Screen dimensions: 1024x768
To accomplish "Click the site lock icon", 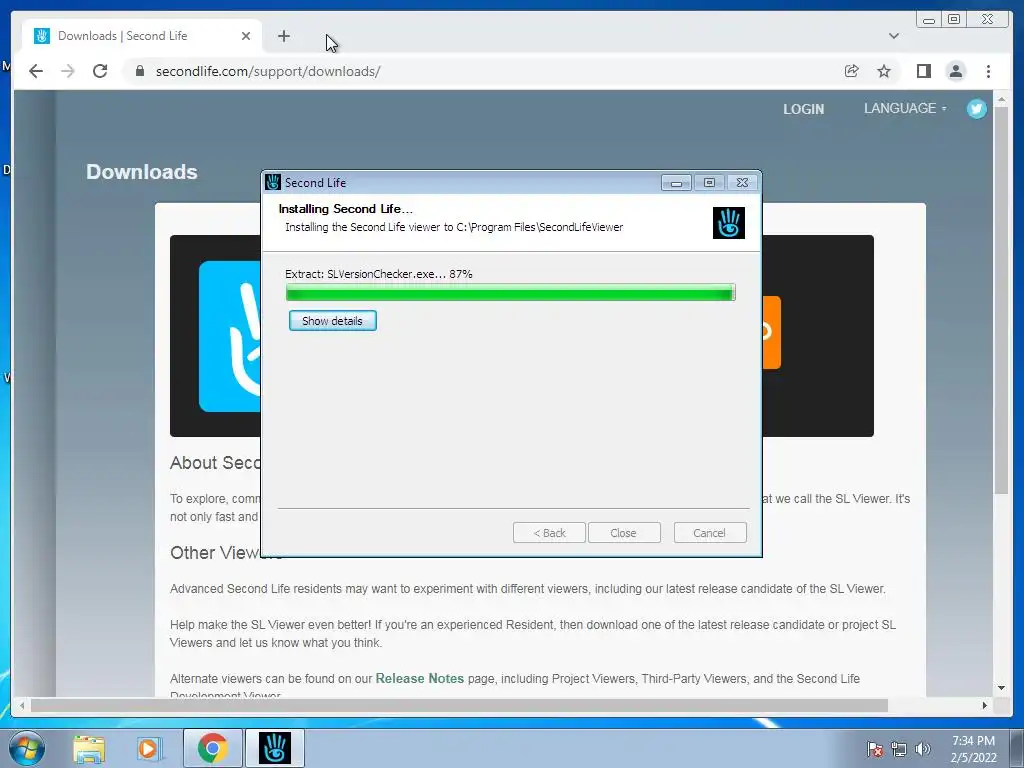I will [x=140, y=71].
